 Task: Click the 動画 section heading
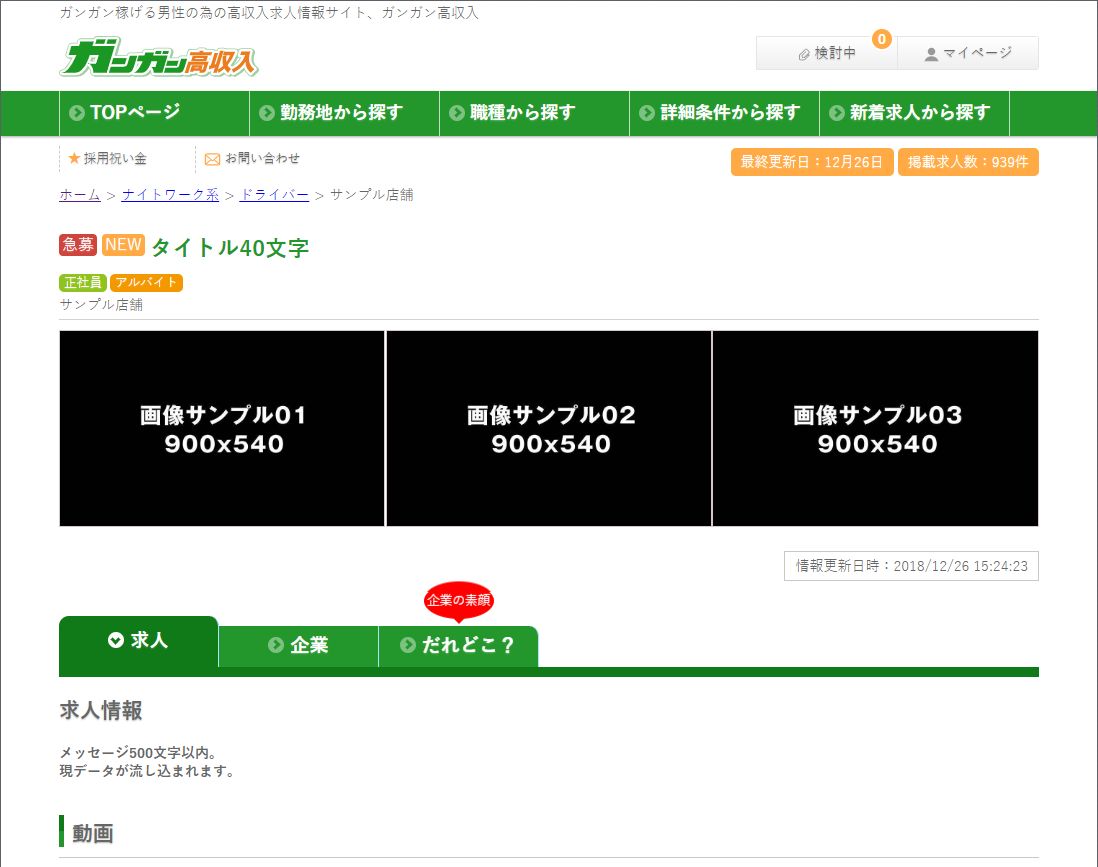(x=92, y=833)
